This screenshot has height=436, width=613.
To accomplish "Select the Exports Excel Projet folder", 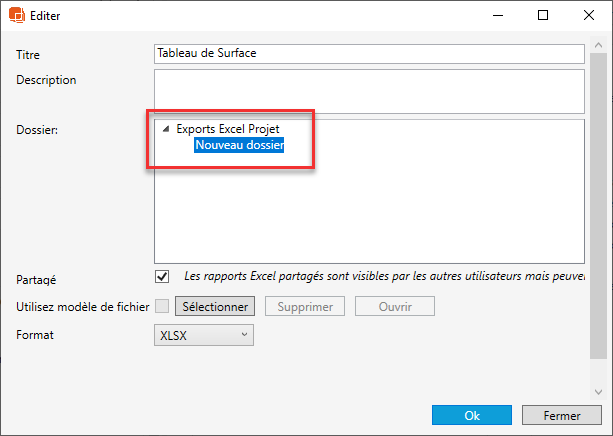I will (228, 129).
